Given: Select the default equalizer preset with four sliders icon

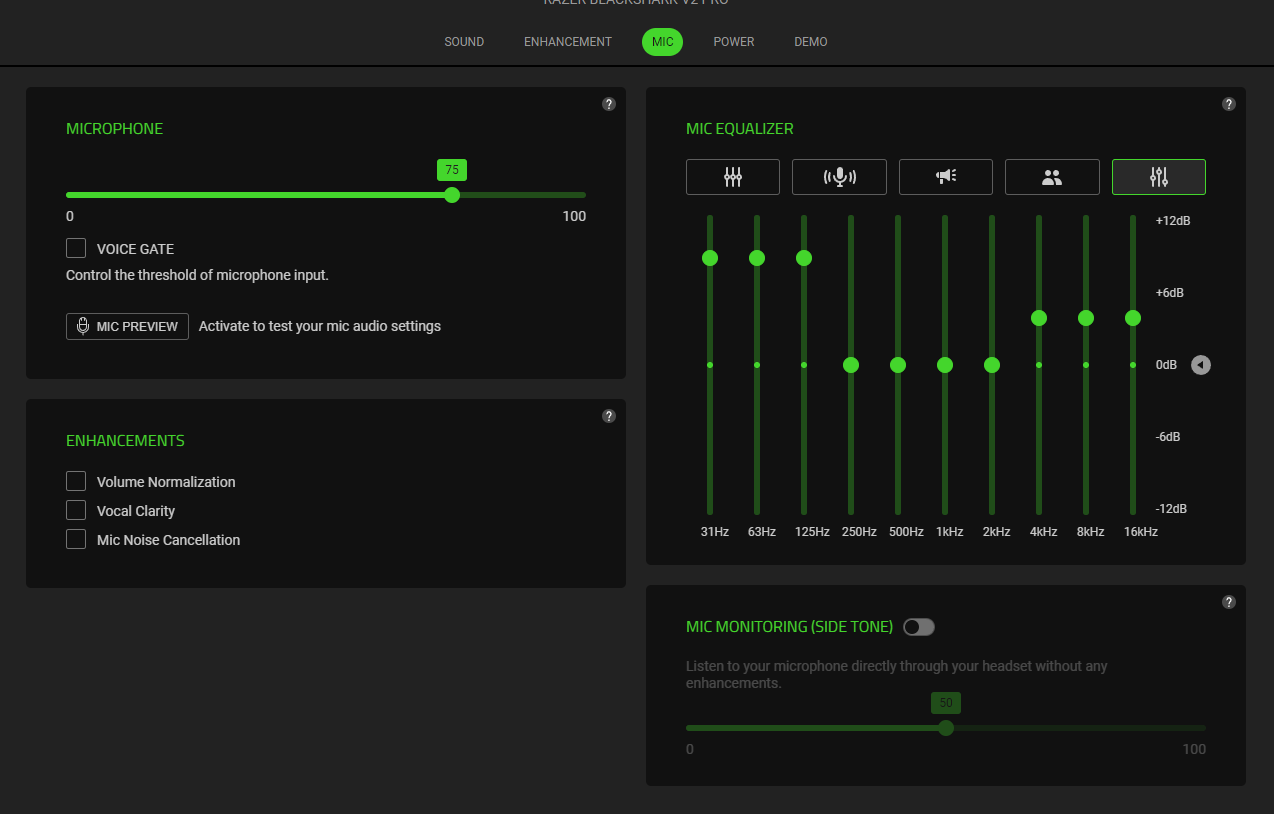Looking at the screenshot, I should (733, 177).
